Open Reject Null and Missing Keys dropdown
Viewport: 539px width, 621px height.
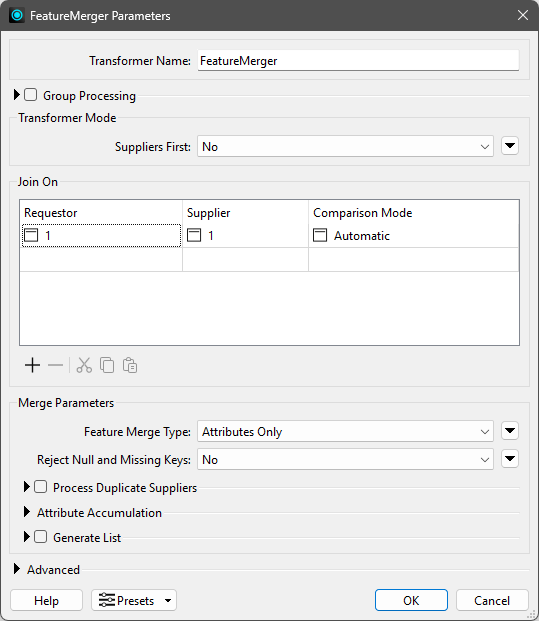(x=345, y=459)
